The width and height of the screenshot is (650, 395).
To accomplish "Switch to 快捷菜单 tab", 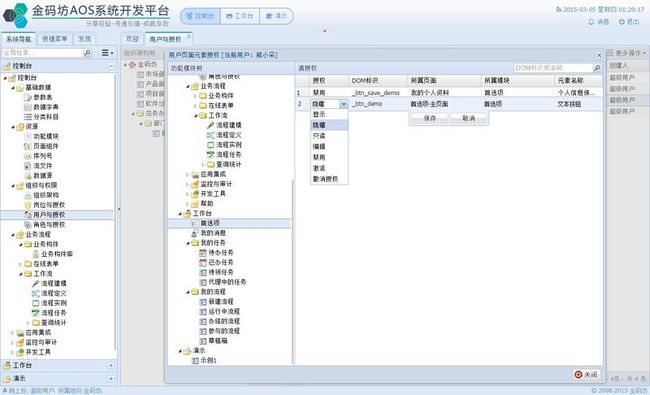I will click(x=55, y=39).
